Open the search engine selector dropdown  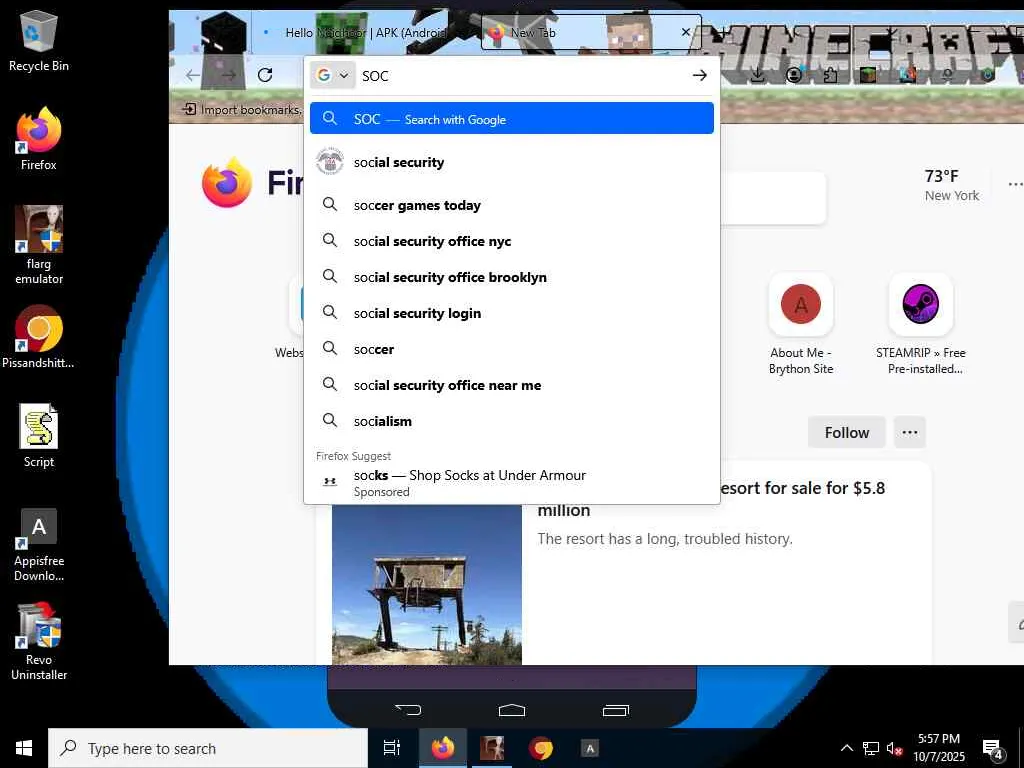[x=332, y=75]
